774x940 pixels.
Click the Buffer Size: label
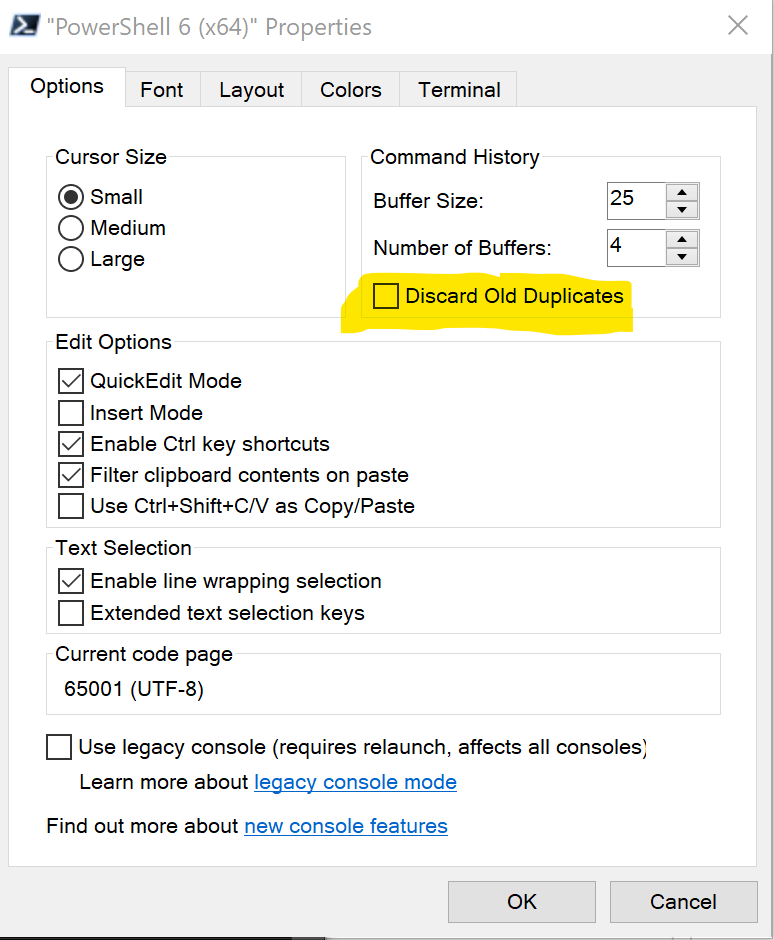[428, 201]
